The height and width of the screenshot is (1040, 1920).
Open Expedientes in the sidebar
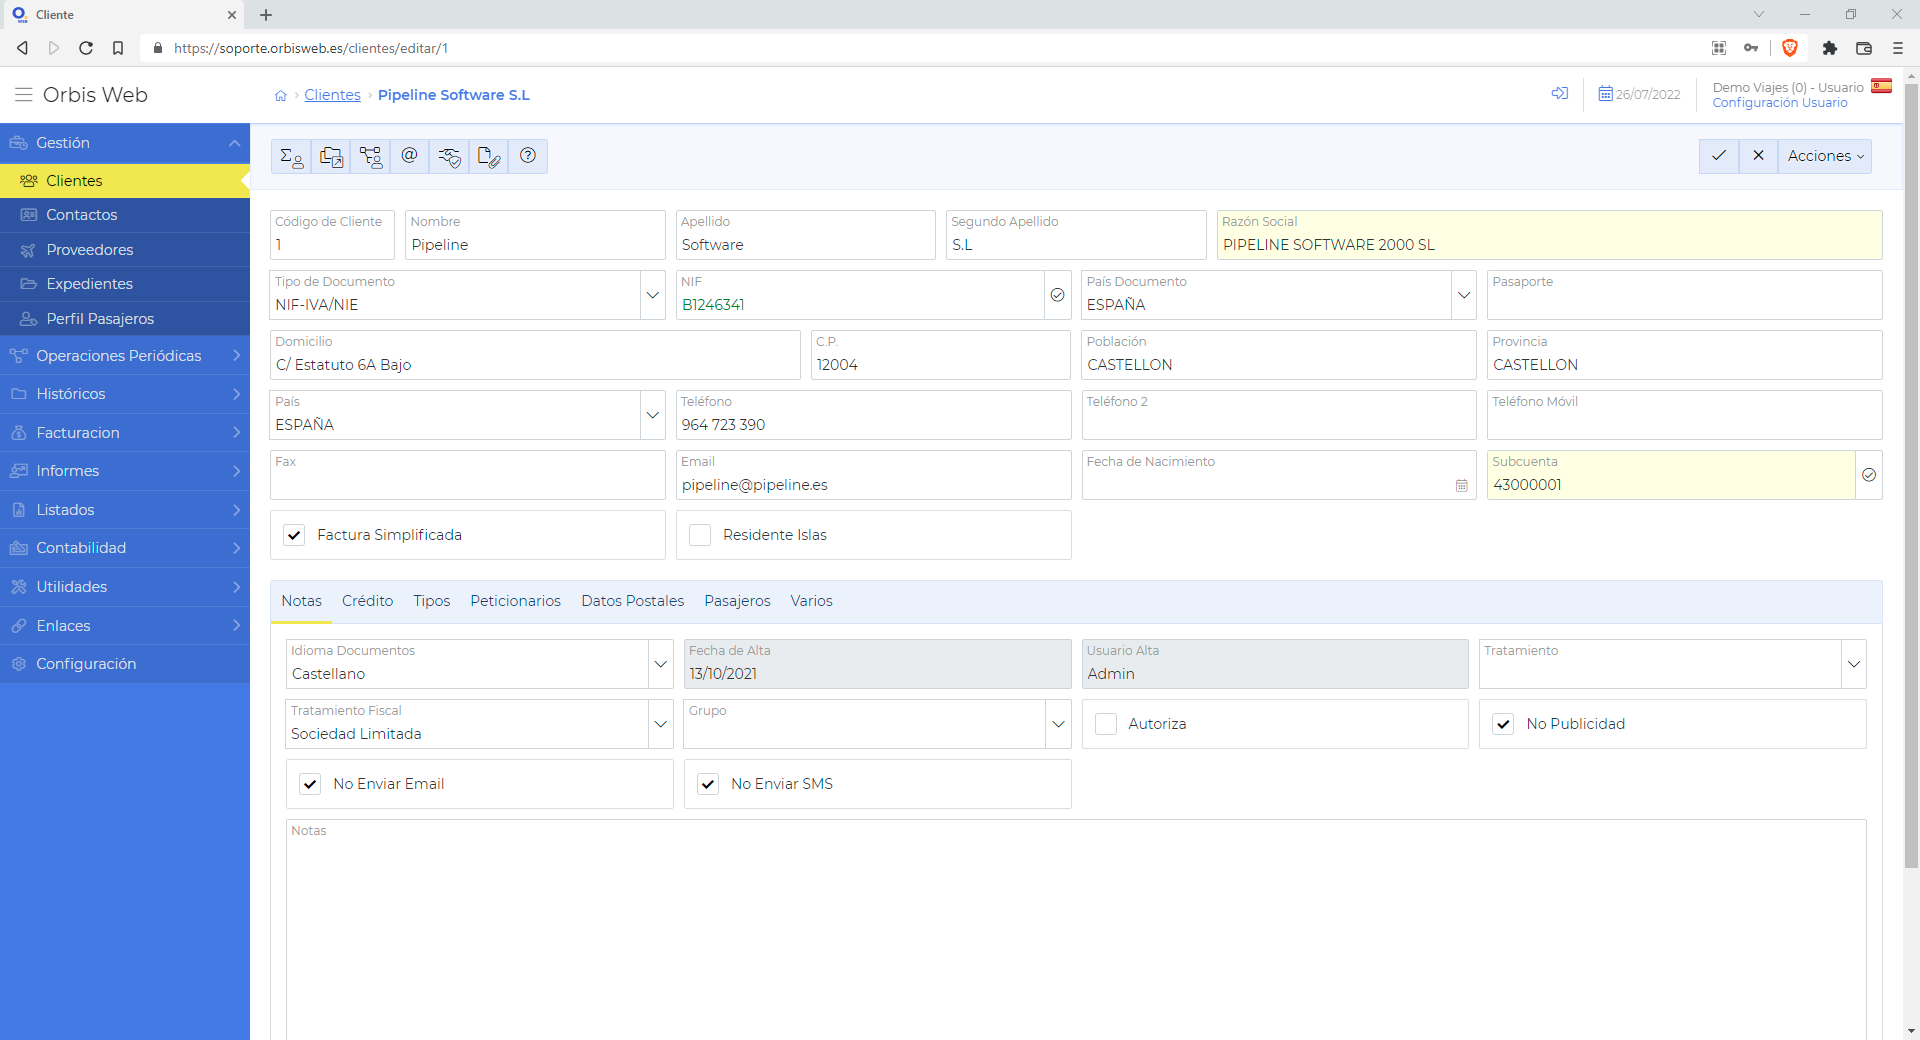click(125, 284)
